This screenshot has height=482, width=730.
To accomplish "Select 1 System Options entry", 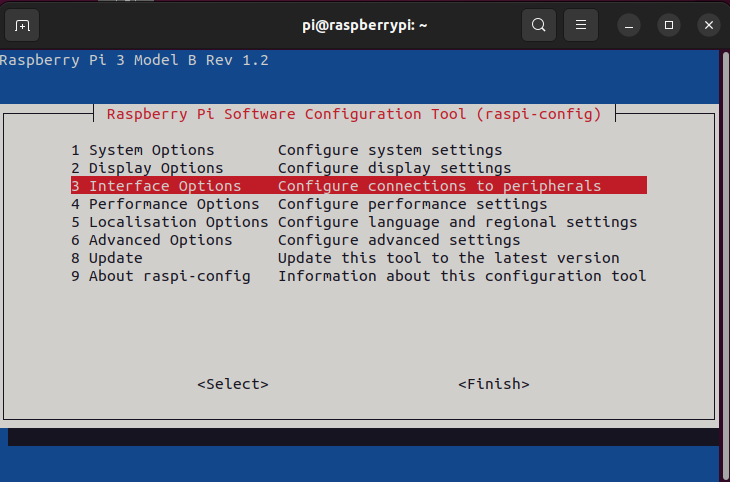I will [142, 150].
